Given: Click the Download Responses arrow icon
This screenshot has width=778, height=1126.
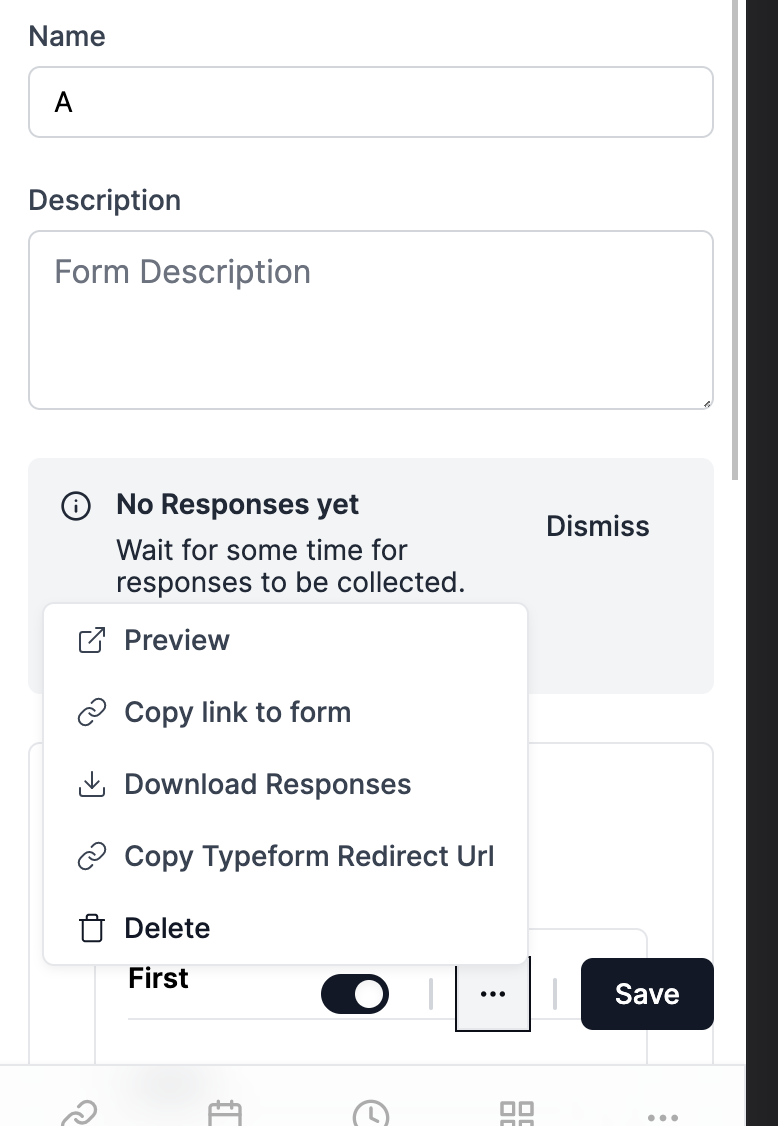Looking at the screenshot, I should (91, 784).
